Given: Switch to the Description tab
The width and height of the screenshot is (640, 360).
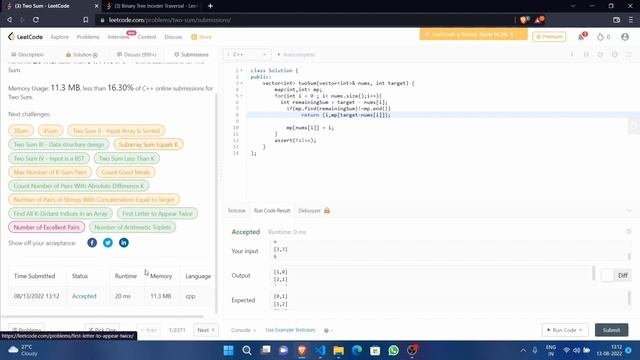Looking at the screenshot, I should point(27,54).
